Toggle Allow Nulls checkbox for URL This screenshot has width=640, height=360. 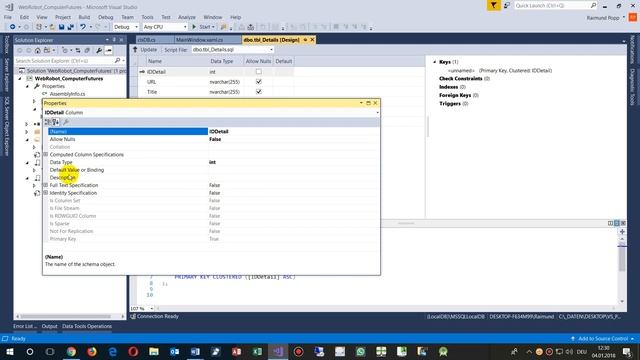(258, 82)
